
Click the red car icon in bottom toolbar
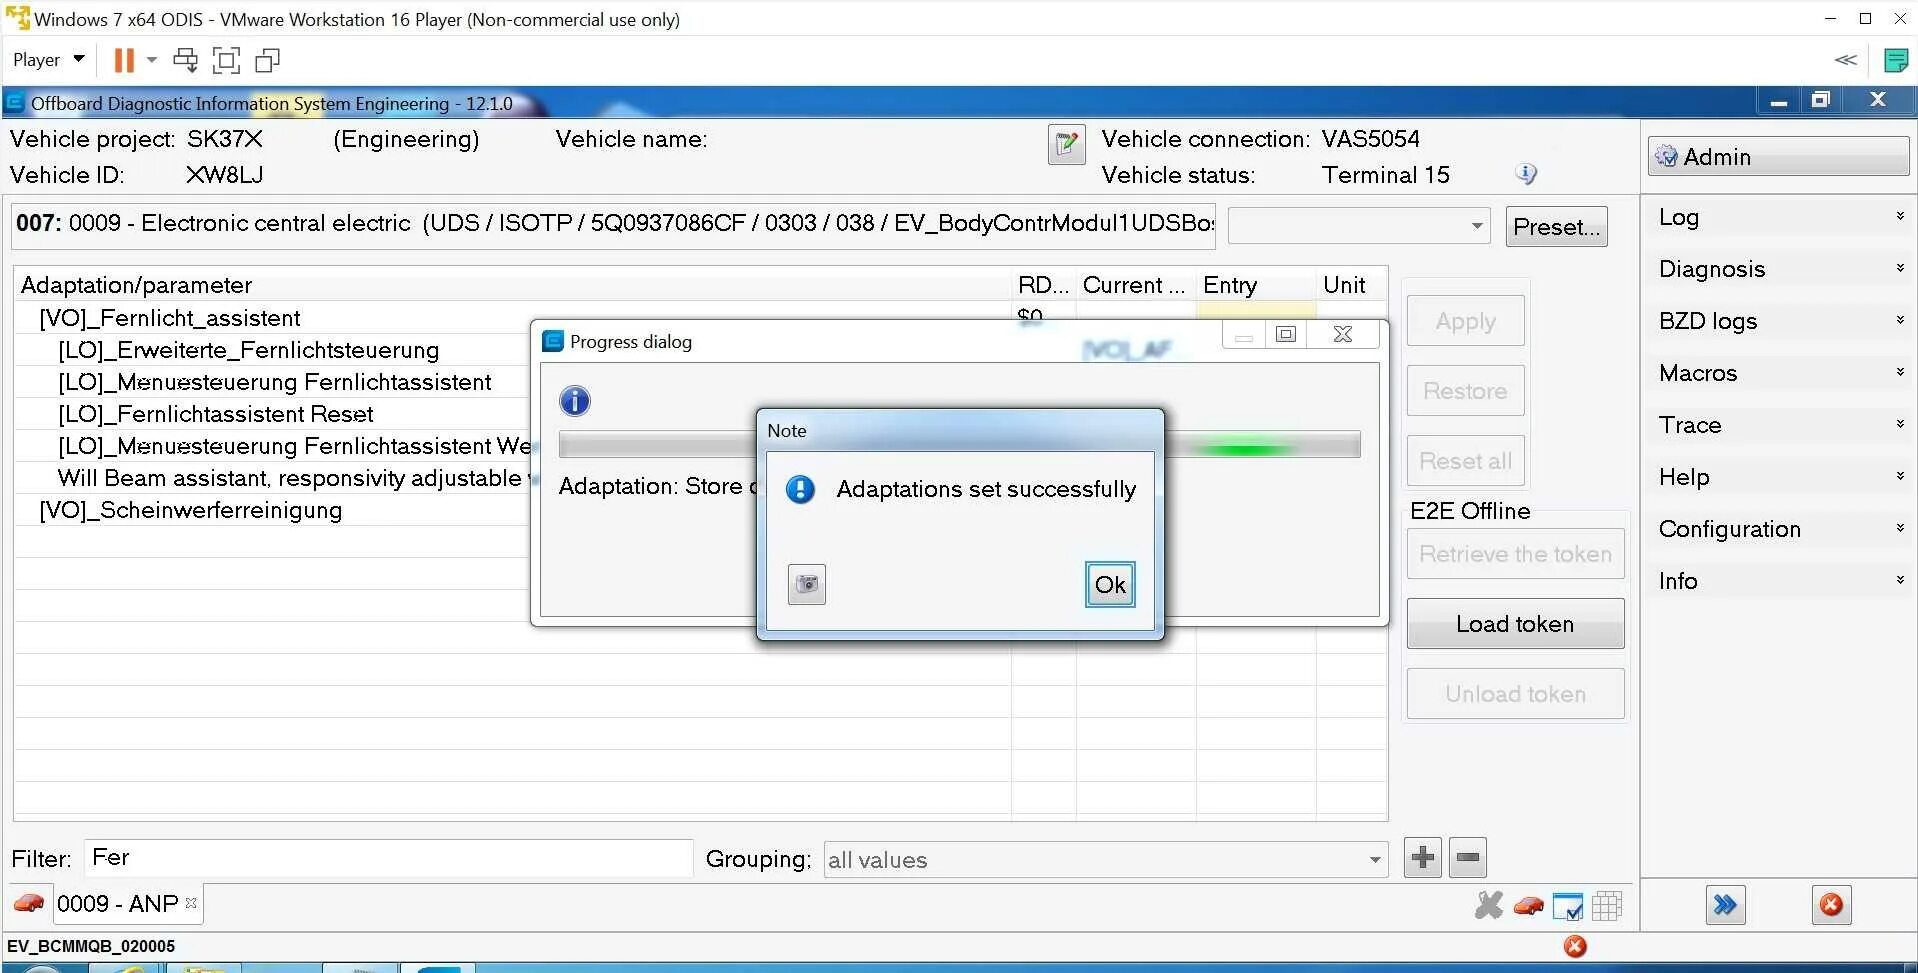(x=1528, y=906)
